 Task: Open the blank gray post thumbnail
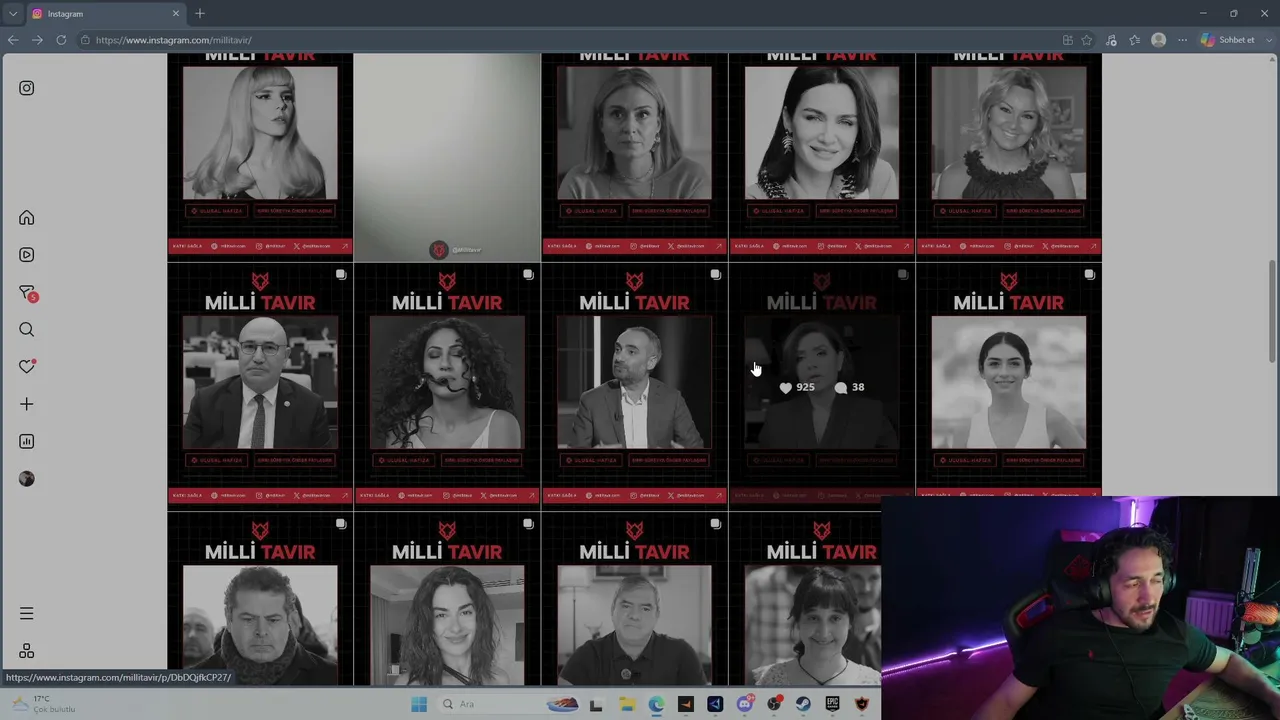[447, 156]
